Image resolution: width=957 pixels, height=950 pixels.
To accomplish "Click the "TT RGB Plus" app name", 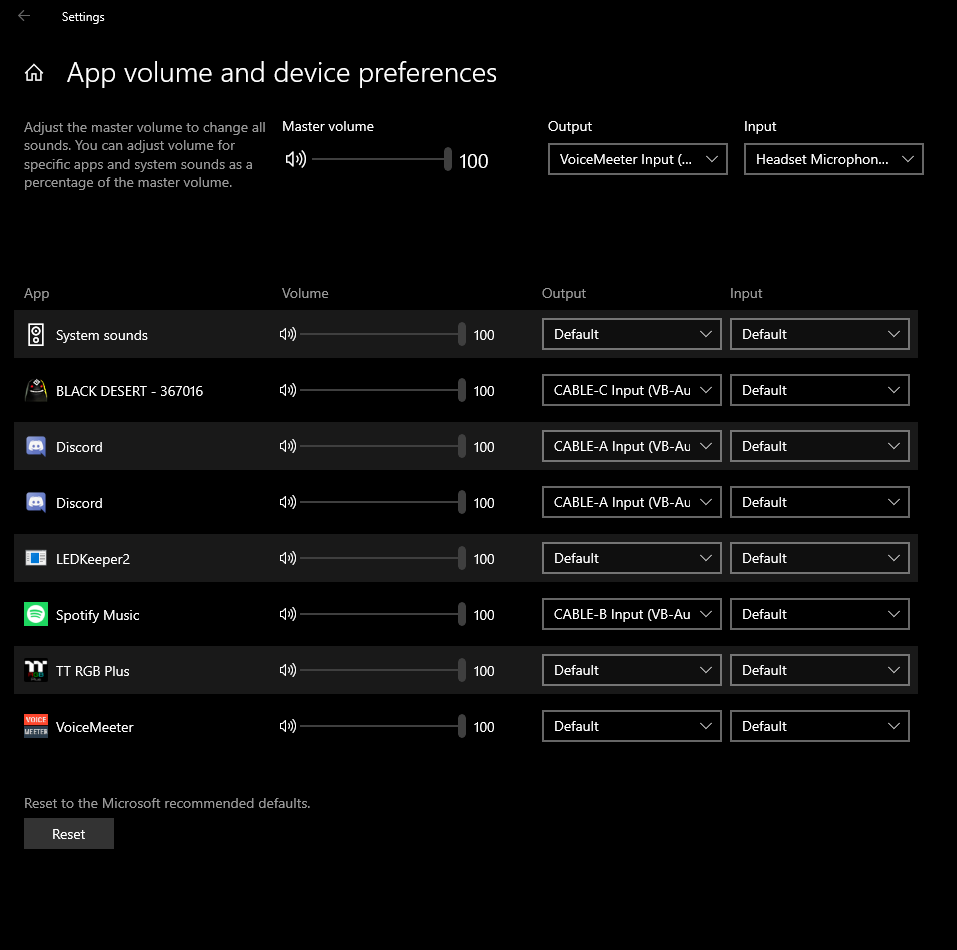I will point(93,671).
